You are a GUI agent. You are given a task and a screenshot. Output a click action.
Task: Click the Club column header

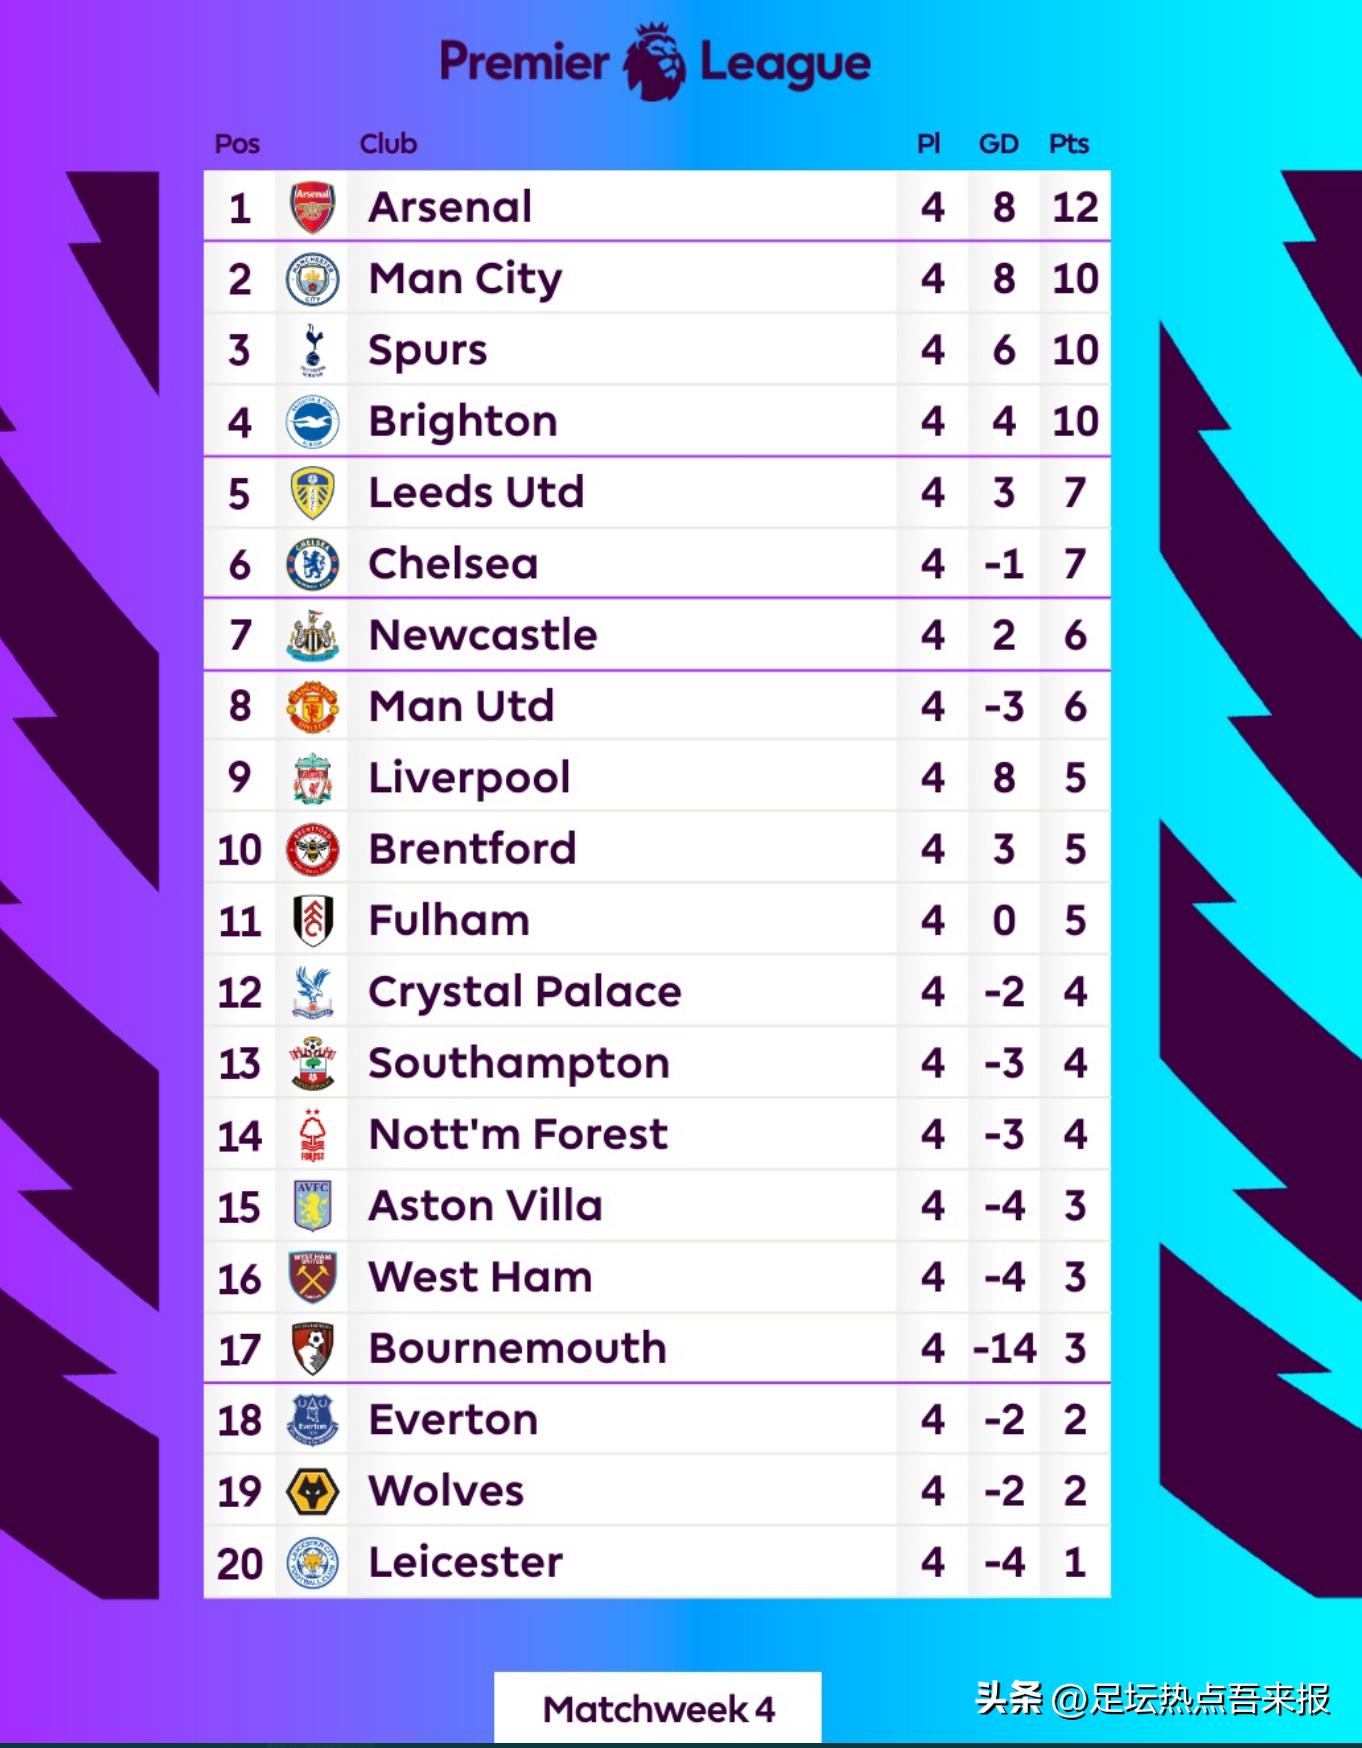click(388, 144)
